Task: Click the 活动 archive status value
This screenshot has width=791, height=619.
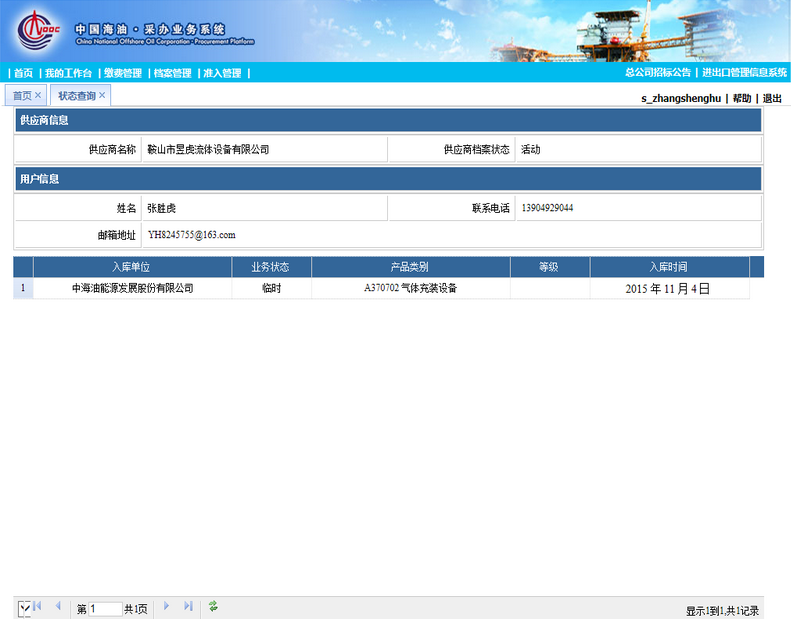Action: click(531, 149)
